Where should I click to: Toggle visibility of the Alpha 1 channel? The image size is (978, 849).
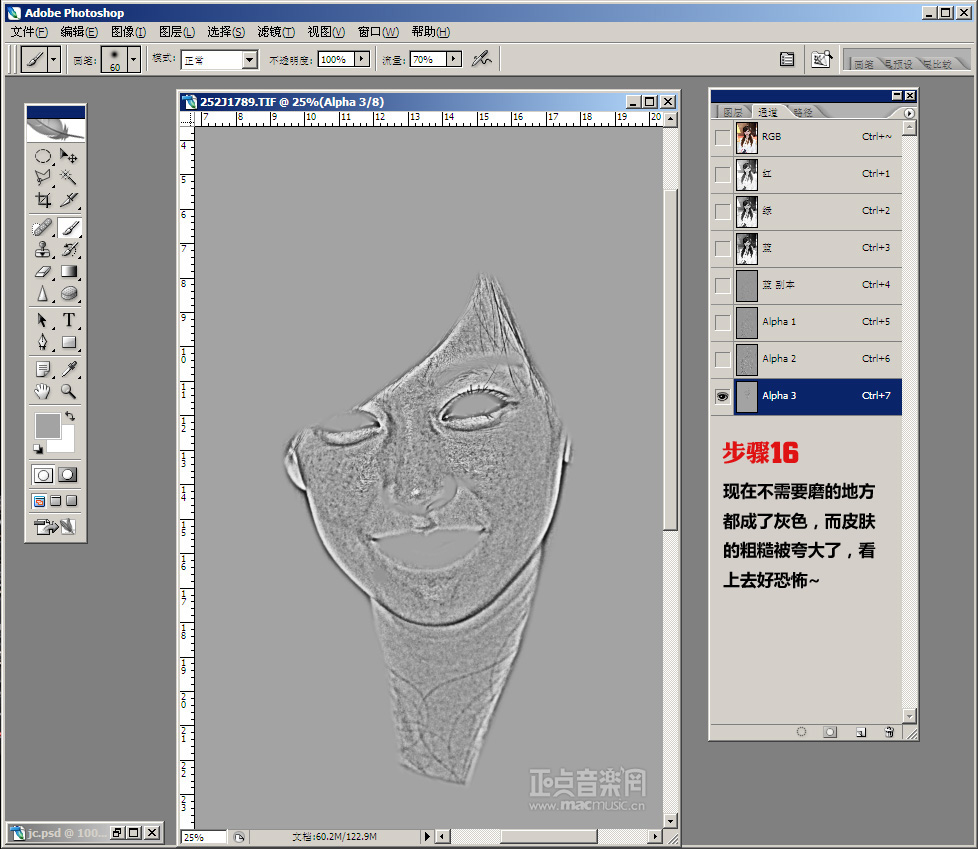point(722,322)
